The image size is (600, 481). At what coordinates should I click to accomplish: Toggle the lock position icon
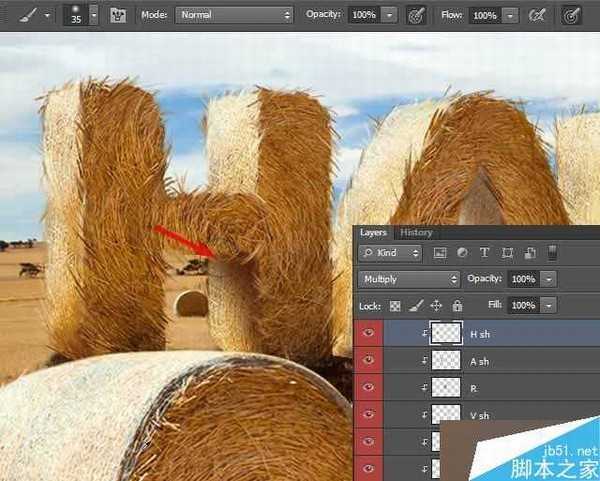click(437, 305)
